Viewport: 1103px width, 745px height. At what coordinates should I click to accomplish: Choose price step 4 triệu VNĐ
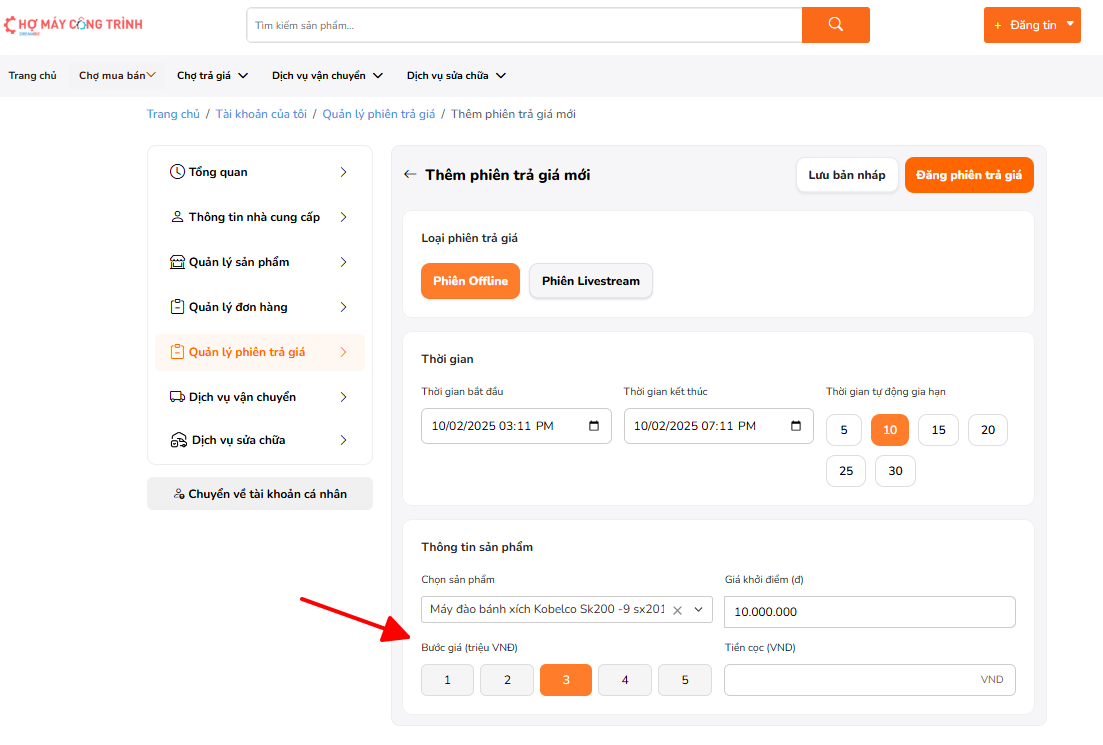pos(625,680)
